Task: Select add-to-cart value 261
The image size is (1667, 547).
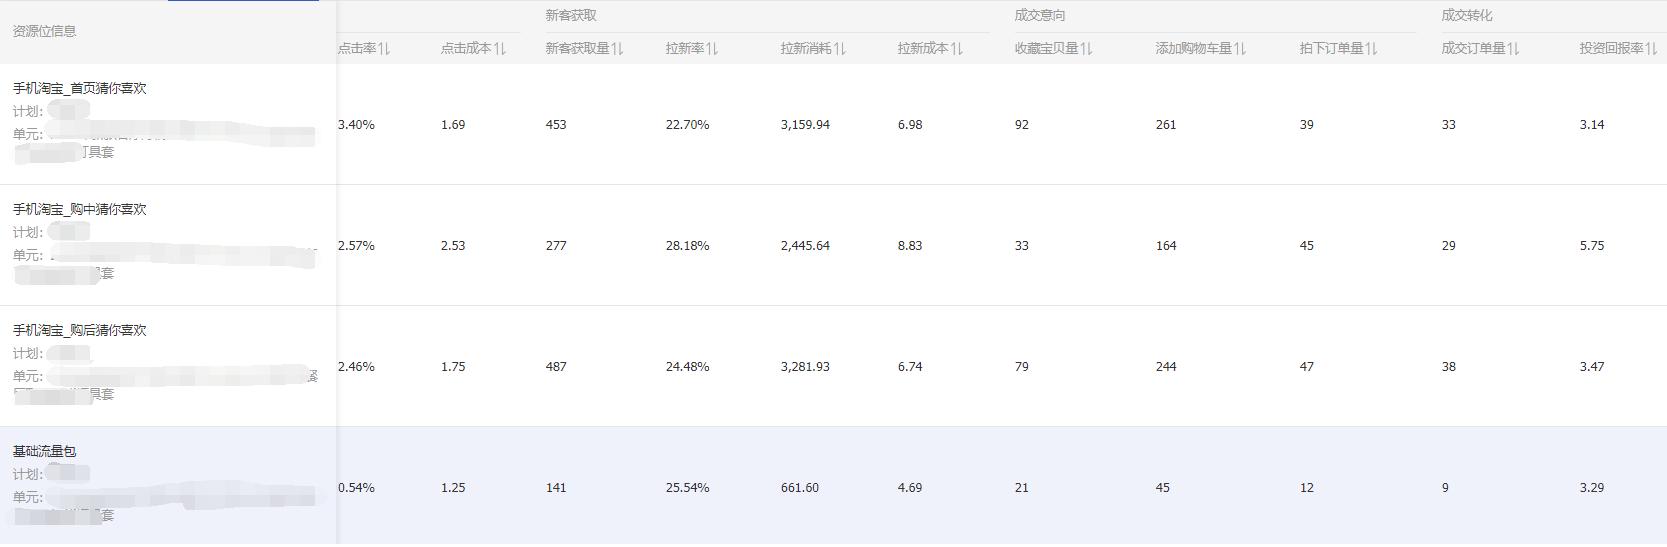Action: tap(1166, 125)
